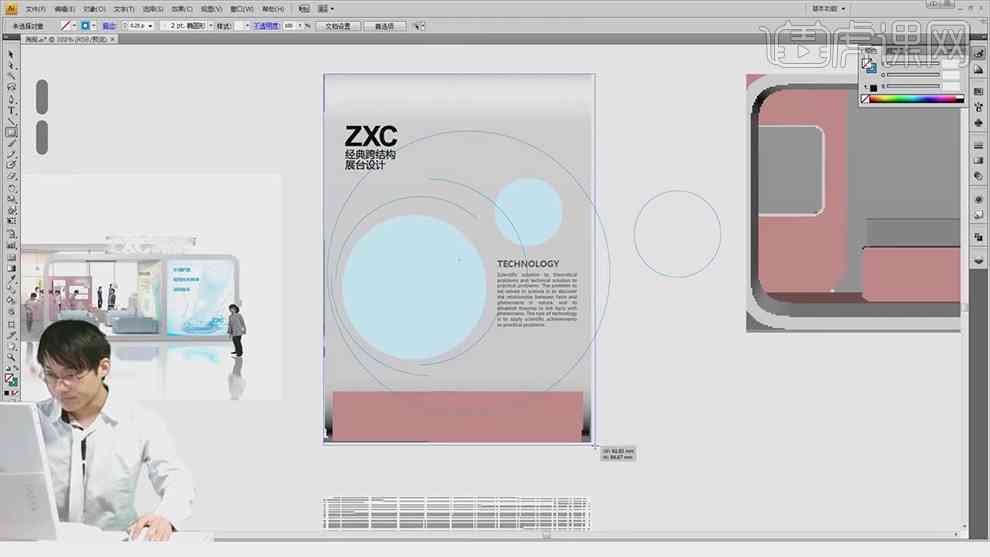Toggle fill and stroke box in toolbar

(x=11, y=380)
